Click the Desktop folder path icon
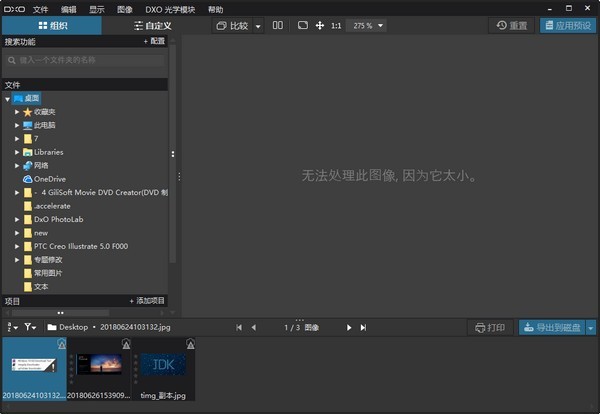The width and height of the screenshot is (600, 414). pyautogui.click(x=52, y=327)
